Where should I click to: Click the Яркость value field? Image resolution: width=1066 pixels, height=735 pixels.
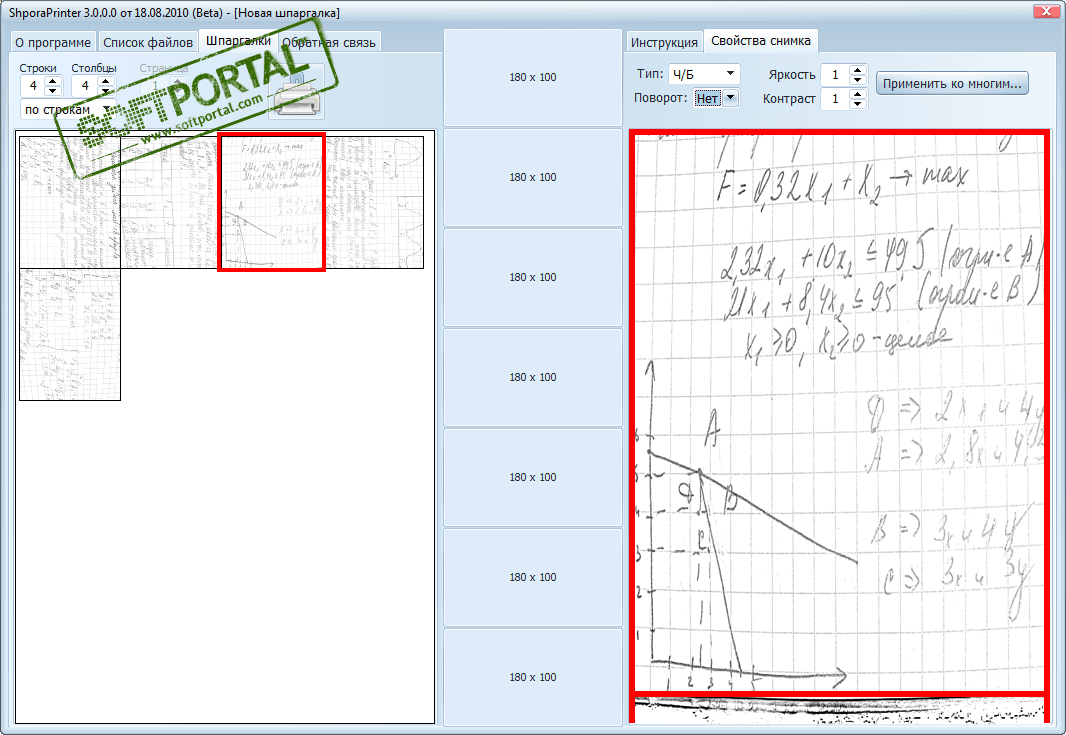836,74
